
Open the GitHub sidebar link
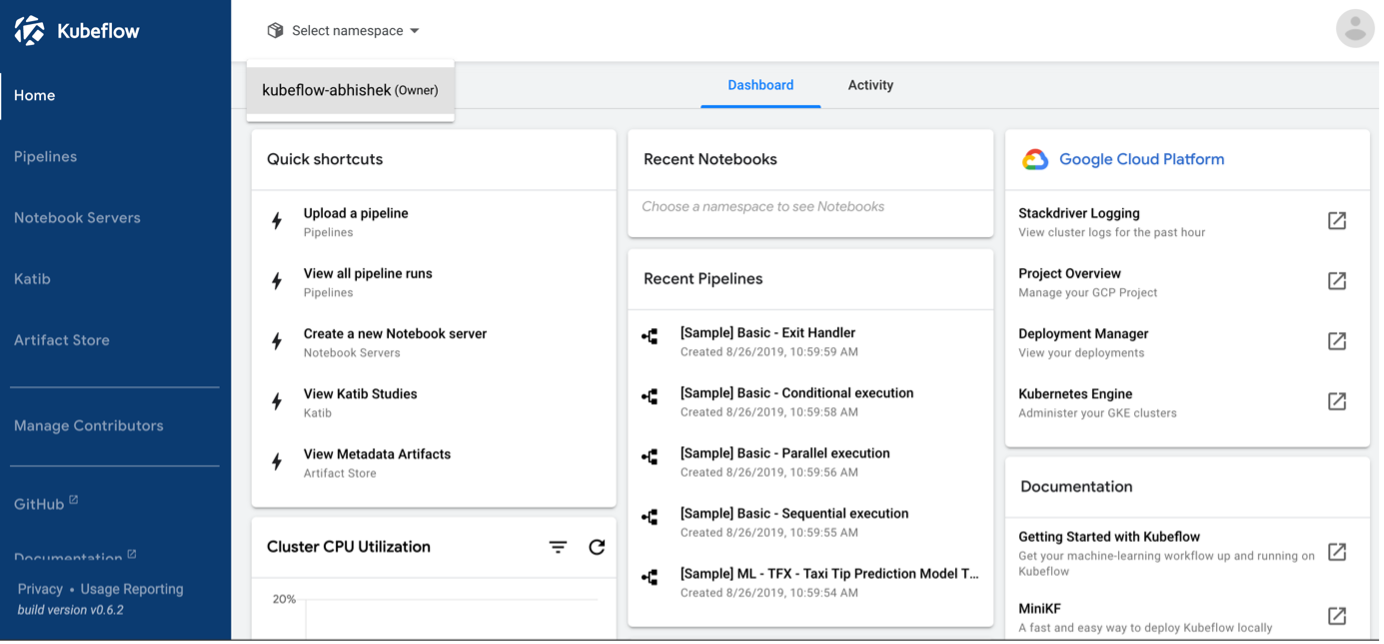click(40, 504)
